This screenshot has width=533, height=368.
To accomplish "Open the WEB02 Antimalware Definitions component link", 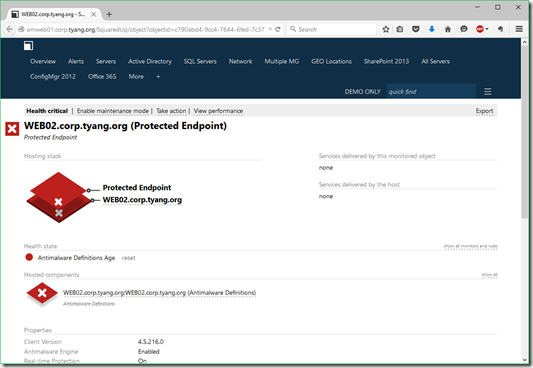I will click(159, 293).
